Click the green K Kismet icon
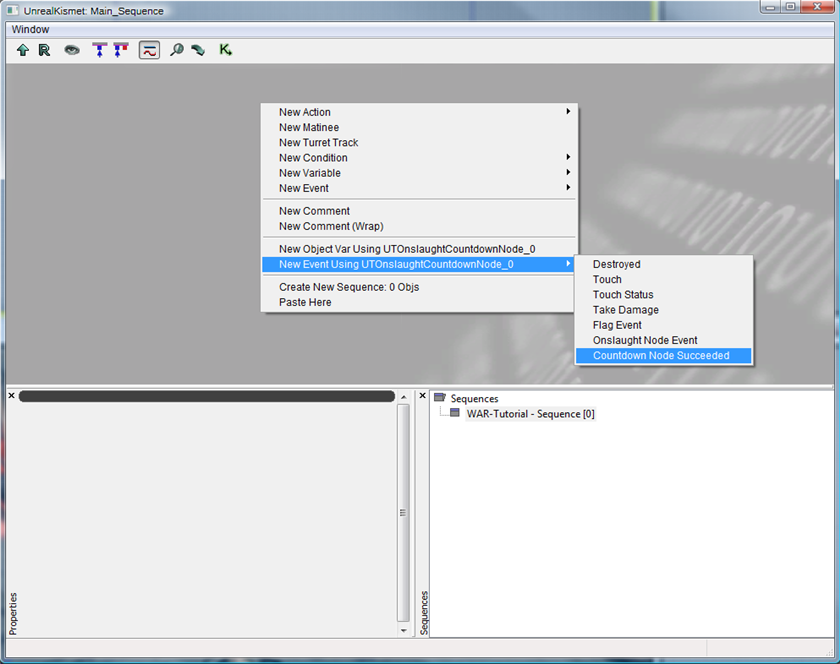Viewport: 840px width, 664px height. pyautogui.click(x=226, y=50)
